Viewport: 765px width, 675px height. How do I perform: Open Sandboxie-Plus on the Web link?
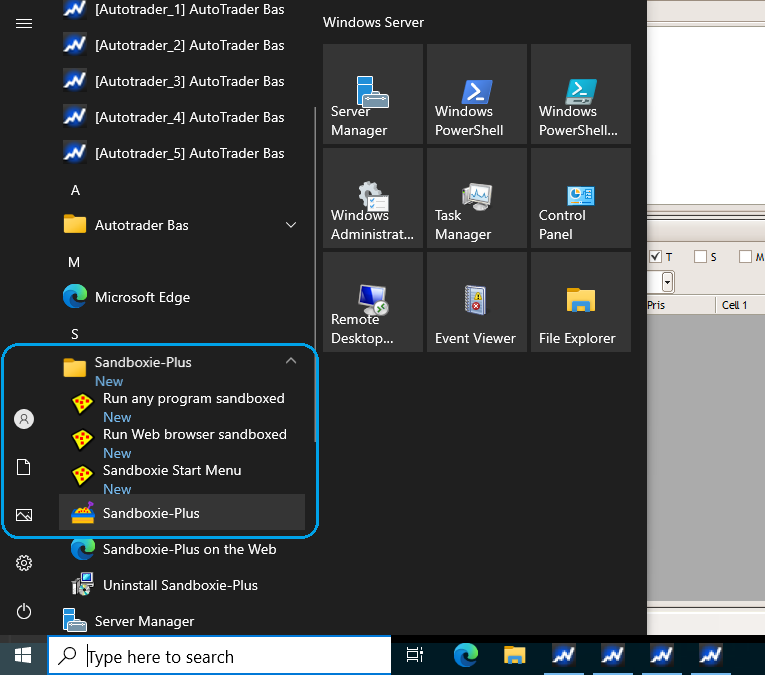point(189,549)
